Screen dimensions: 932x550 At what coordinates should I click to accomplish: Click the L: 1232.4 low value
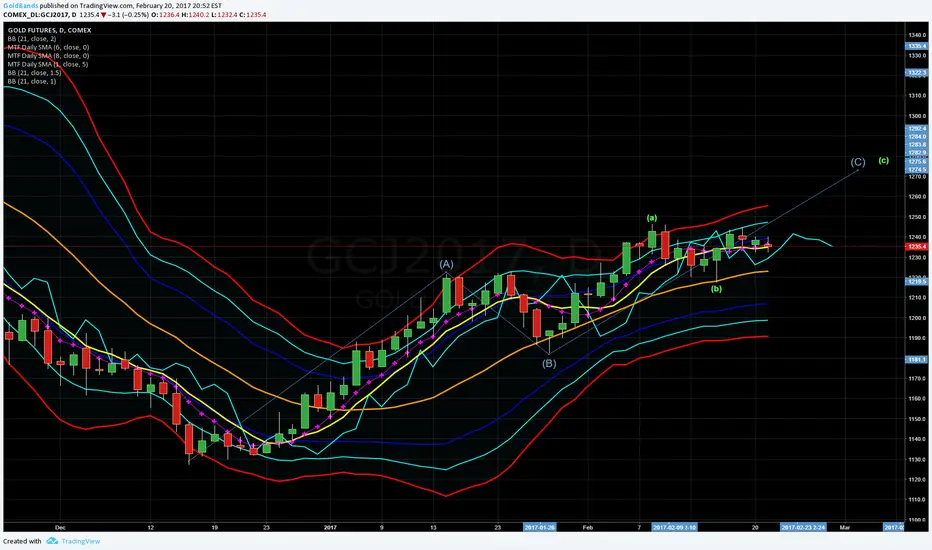point(224,14)
